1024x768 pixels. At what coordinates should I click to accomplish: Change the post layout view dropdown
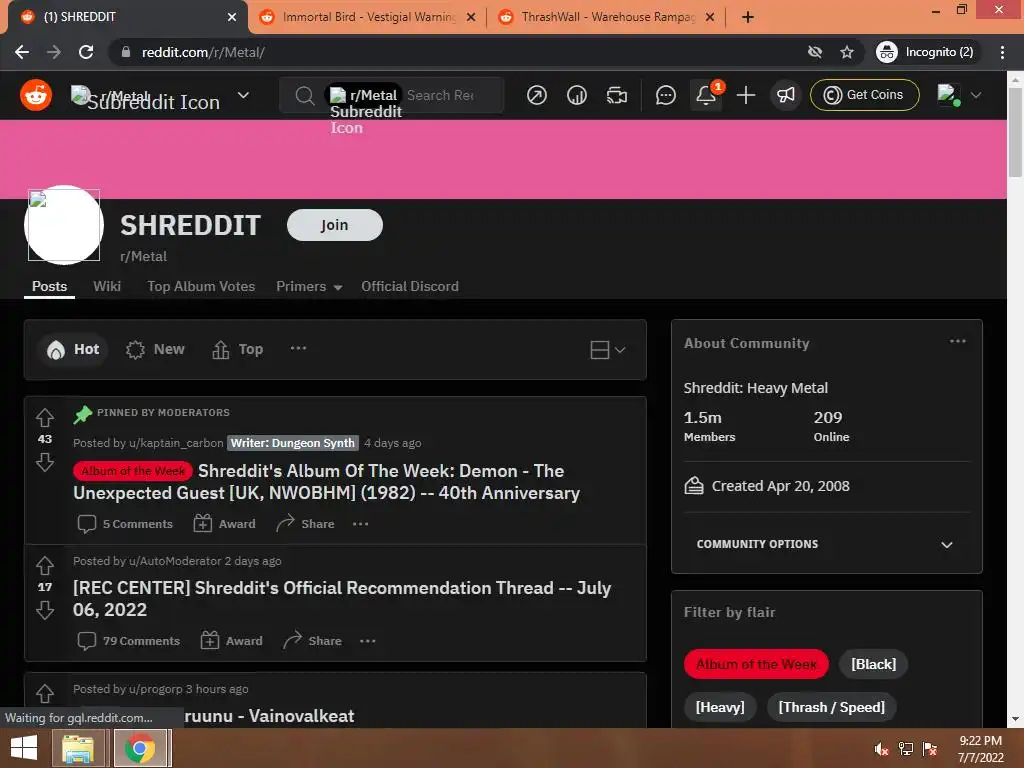[607, 350]
